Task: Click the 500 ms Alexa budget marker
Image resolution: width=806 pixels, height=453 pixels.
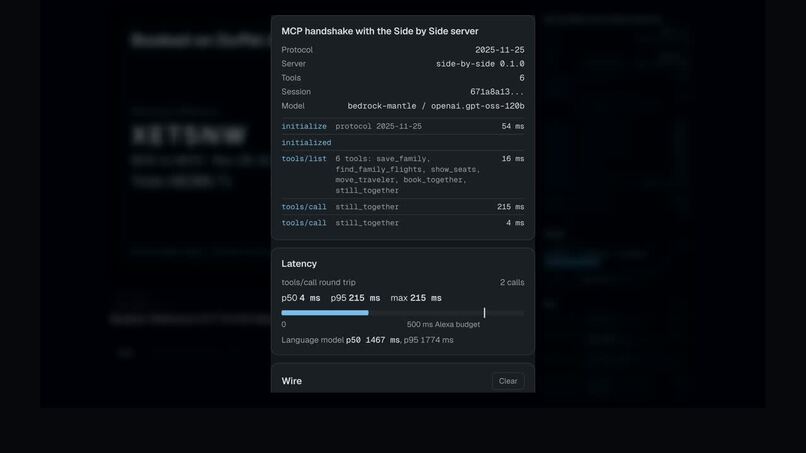Action: click(484, 313)
